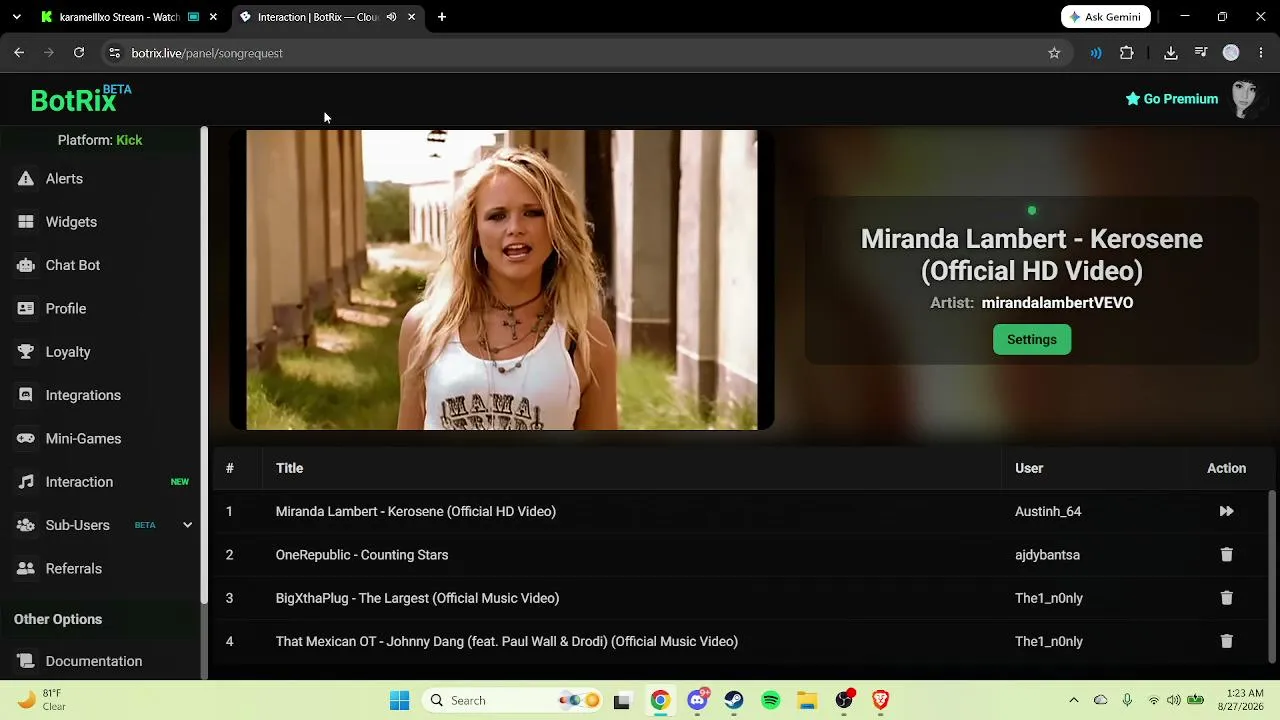
Task: Open the Chrome profile avatar
Action: [x=1231, y=53]
